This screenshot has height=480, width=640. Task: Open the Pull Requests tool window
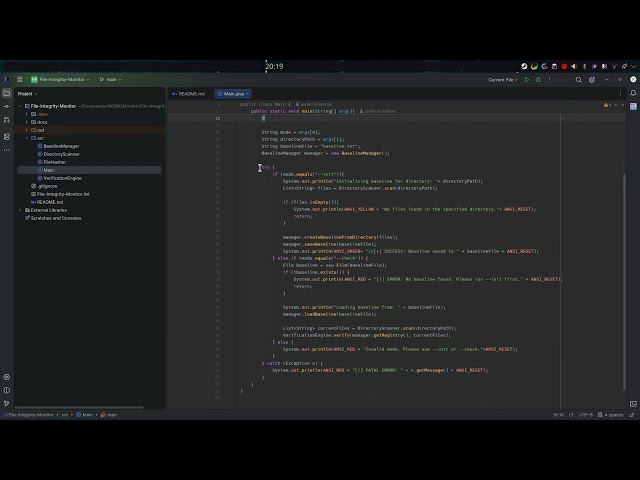pyautogui.click(x=7, y=120)
